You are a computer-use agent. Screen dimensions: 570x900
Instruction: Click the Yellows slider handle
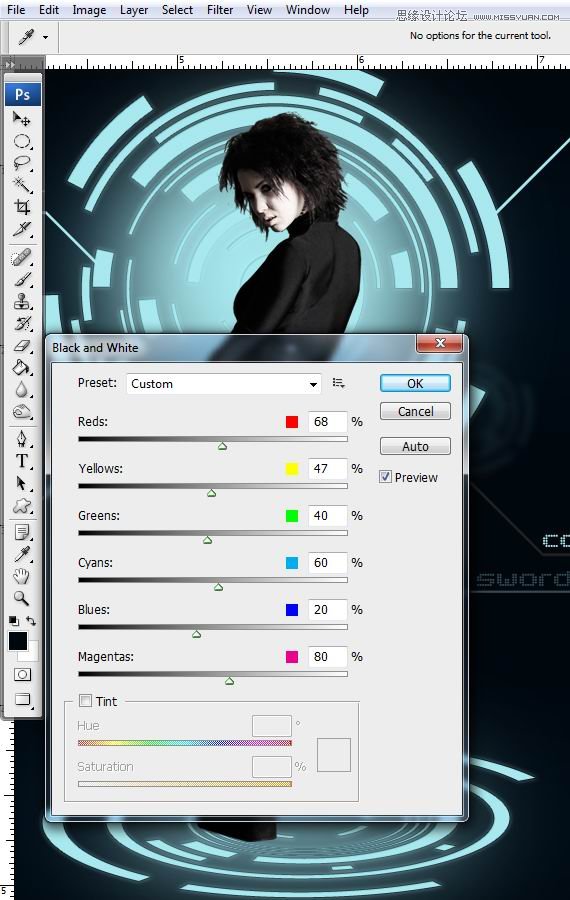(x=211, y=492)
